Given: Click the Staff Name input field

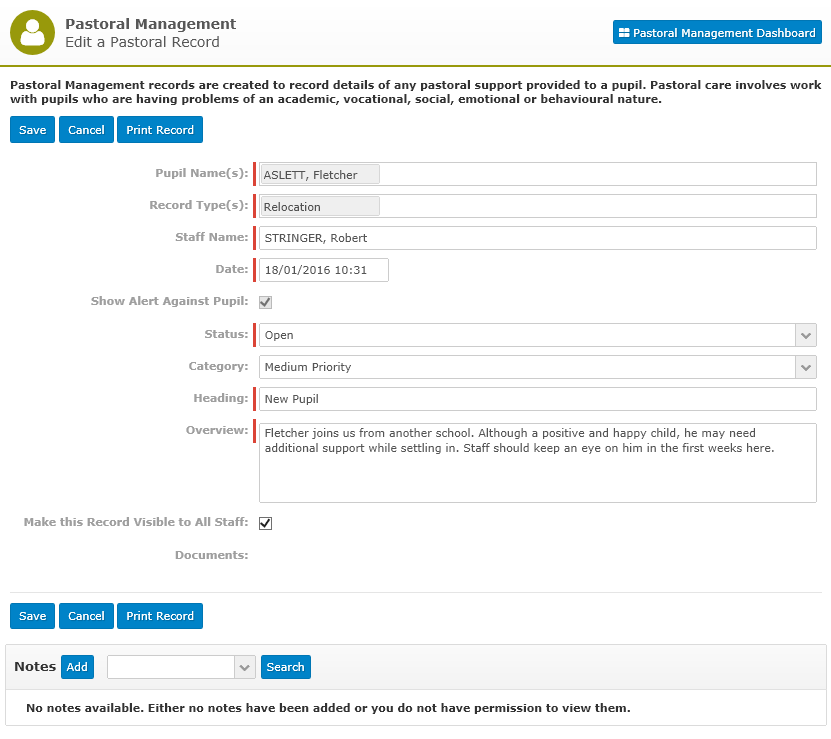Looking at the screenshot, I should tap(537, 238).
